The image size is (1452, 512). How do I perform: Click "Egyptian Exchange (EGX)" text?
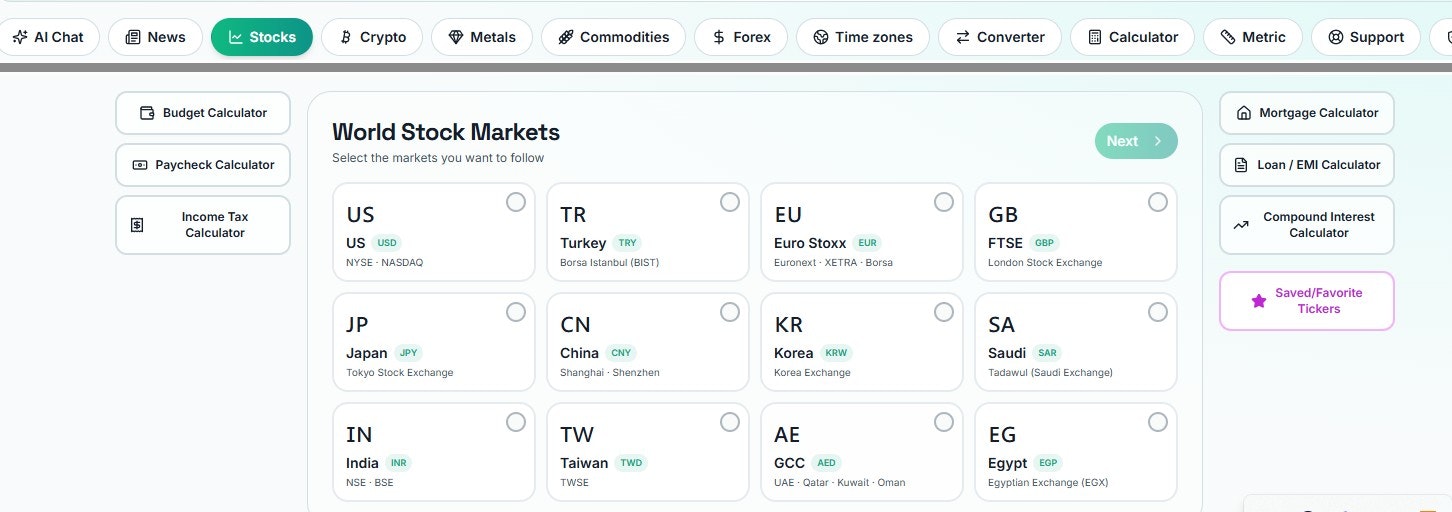tap(1048, 483)
